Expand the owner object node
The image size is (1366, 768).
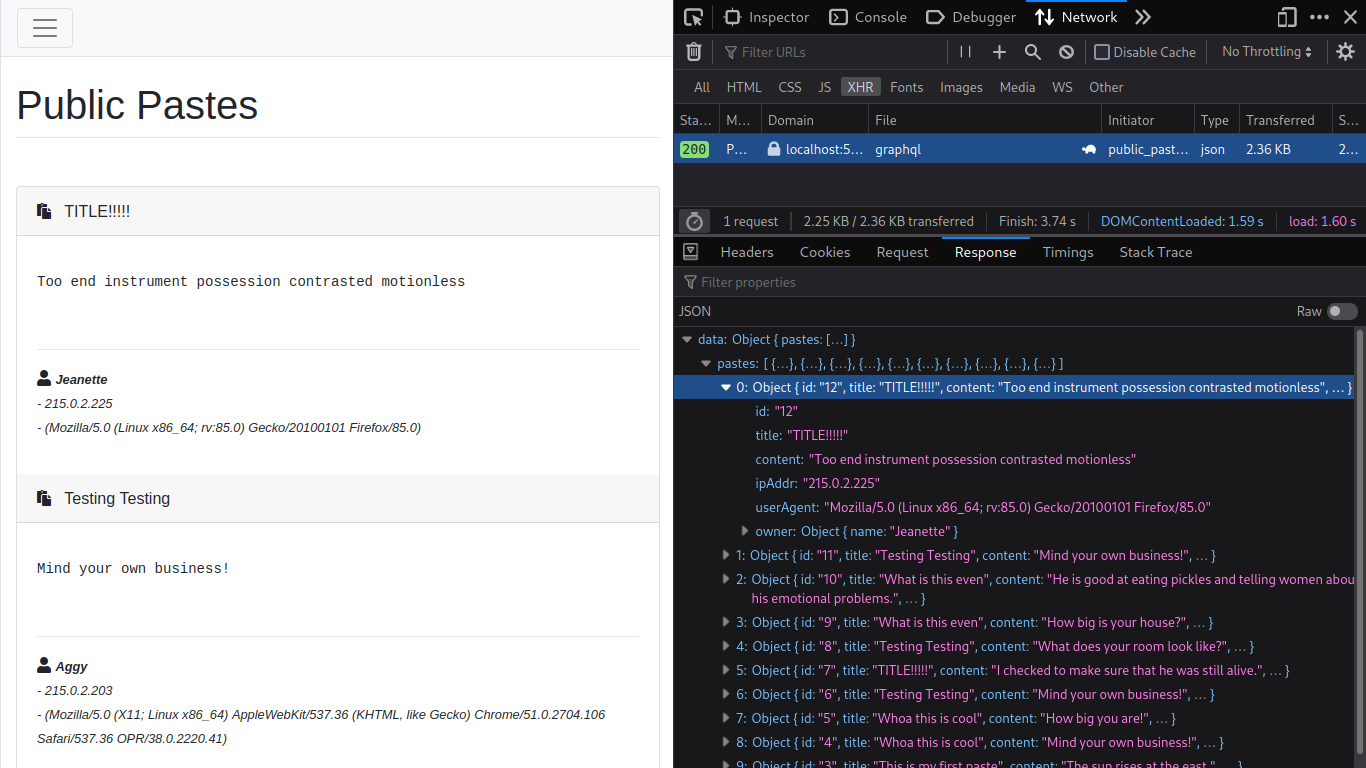(744, 531)
